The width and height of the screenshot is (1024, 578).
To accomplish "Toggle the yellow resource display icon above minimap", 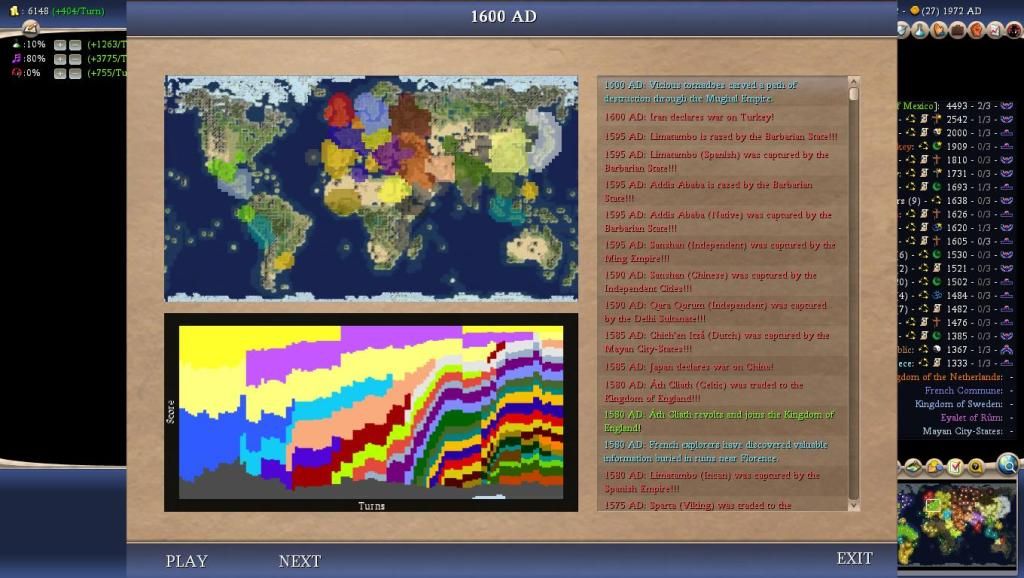I will click(976, 467).
